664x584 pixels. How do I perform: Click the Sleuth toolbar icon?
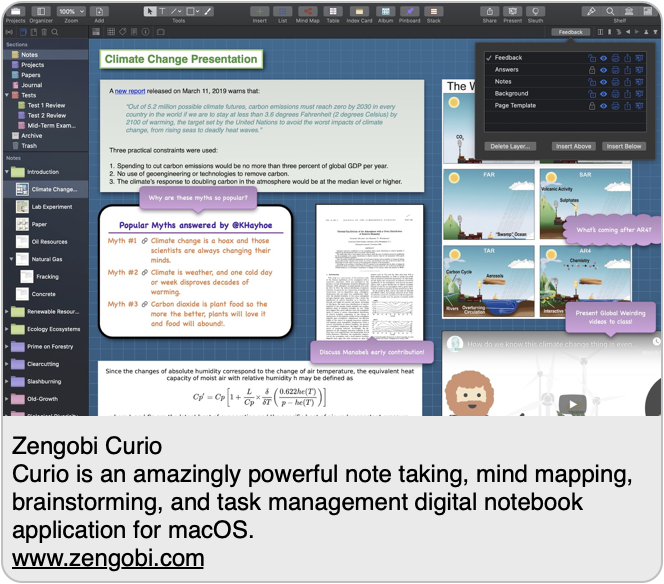pos(536,12)
